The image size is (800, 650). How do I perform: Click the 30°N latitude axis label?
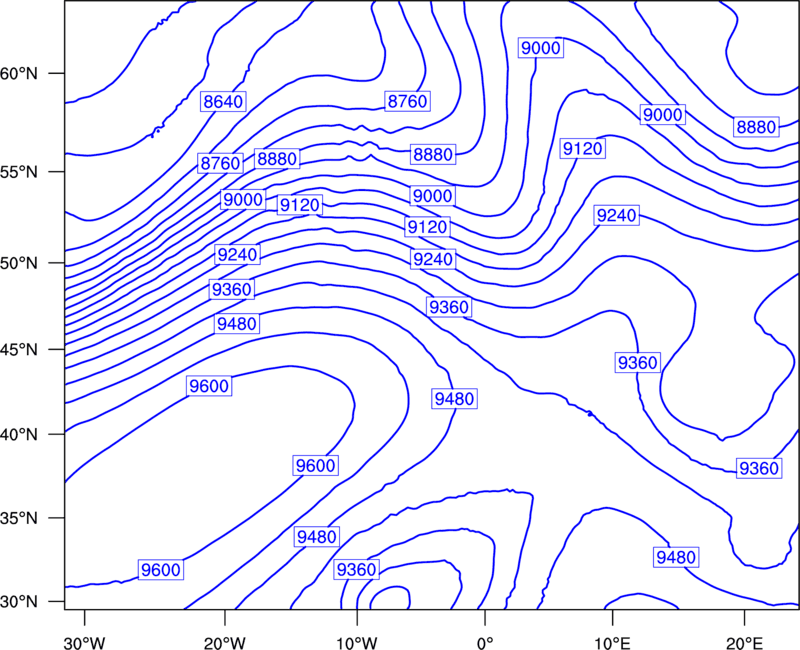coord(19,602)
